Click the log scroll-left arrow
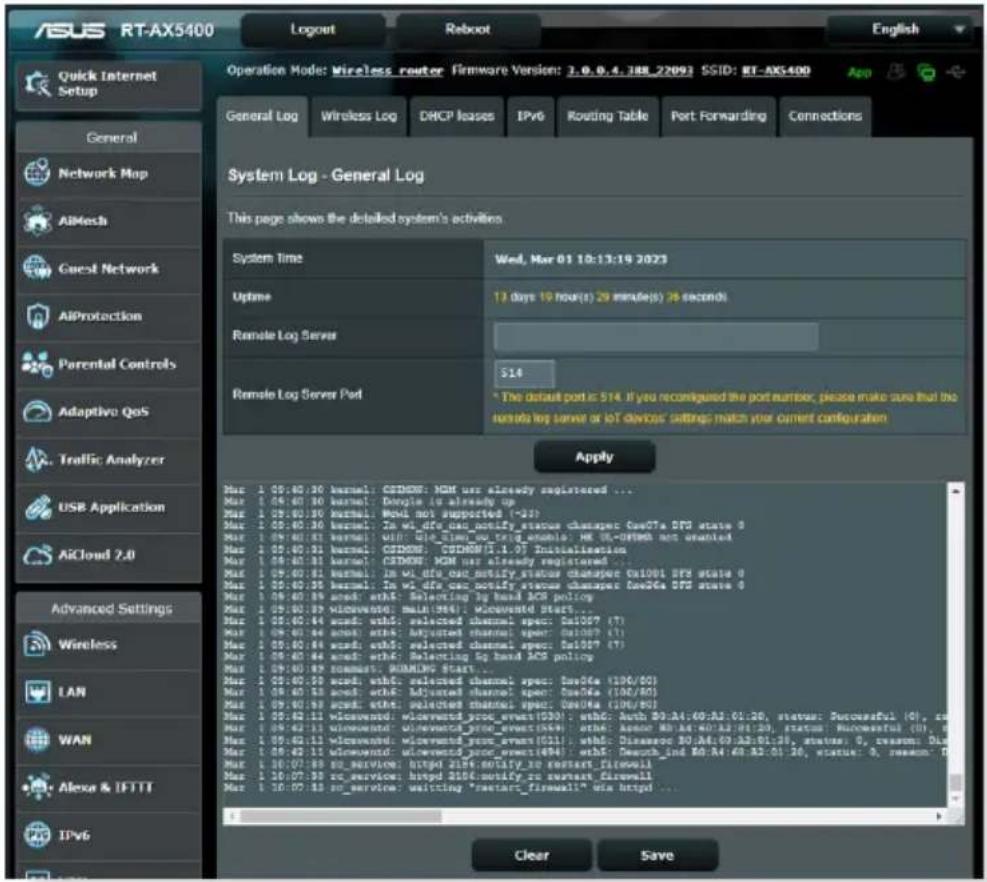 (x=232, y=817)
